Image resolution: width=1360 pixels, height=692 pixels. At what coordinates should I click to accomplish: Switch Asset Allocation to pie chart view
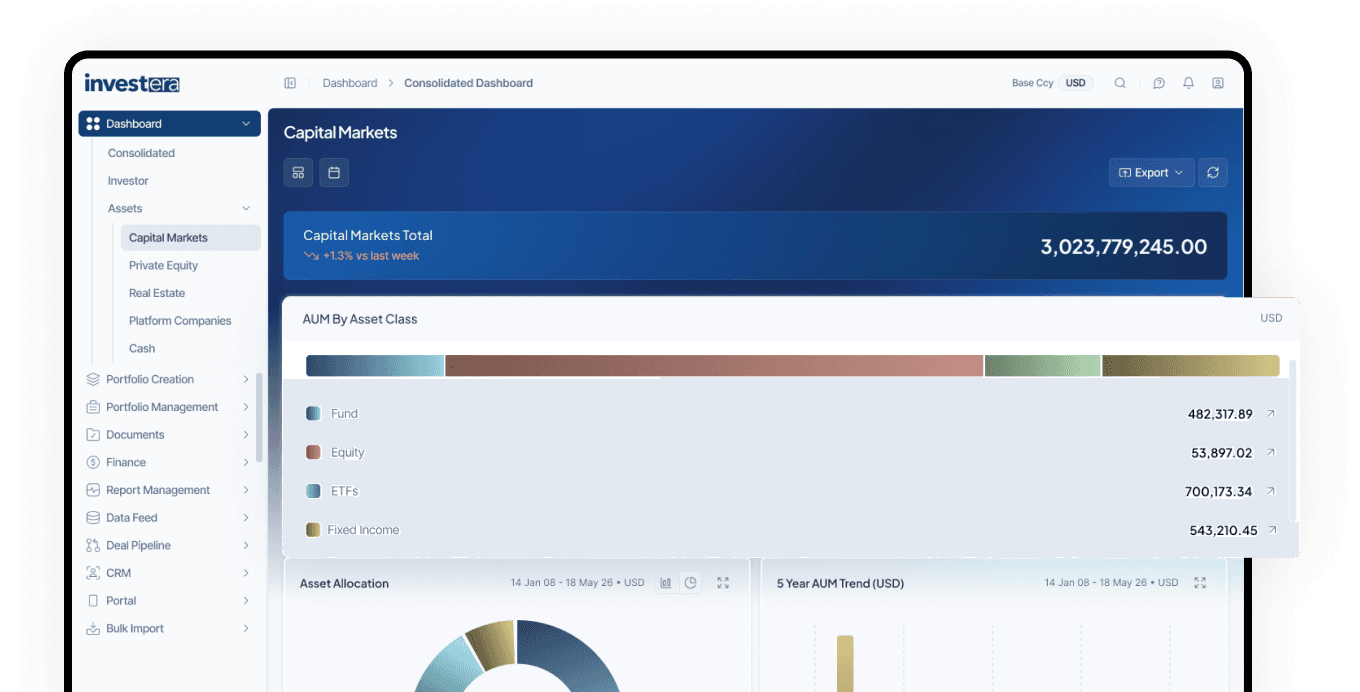pos(690,583)
